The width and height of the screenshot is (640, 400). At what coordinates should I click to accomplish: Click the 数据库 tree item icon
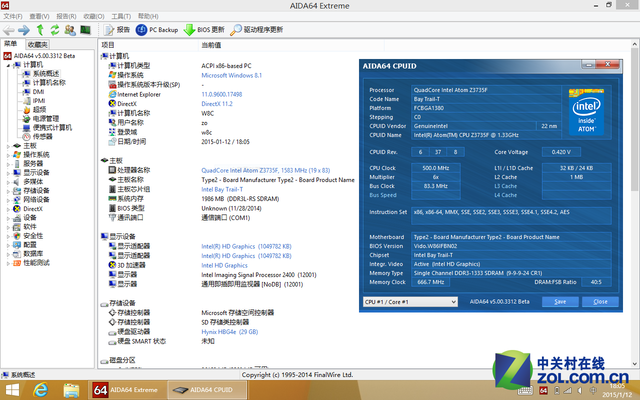pyautogui.click(x=17, y=254)
